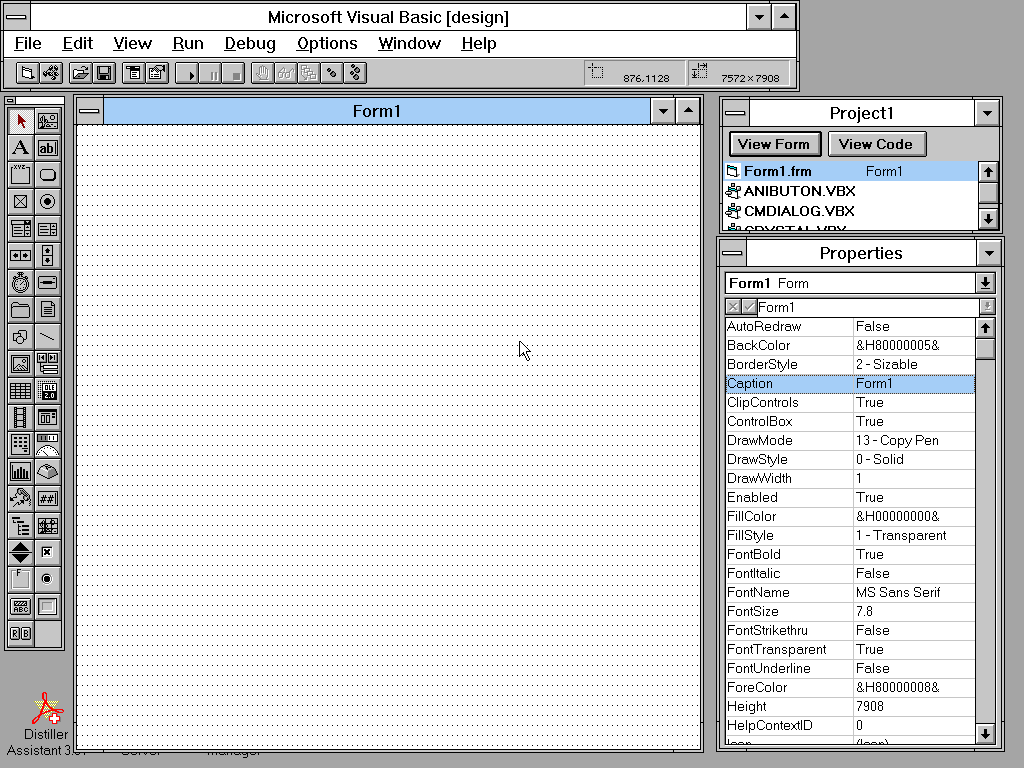Toggle a breakpoint with the hand icon
This screenshot has width=1024, height=768.
tap(263, 72)
